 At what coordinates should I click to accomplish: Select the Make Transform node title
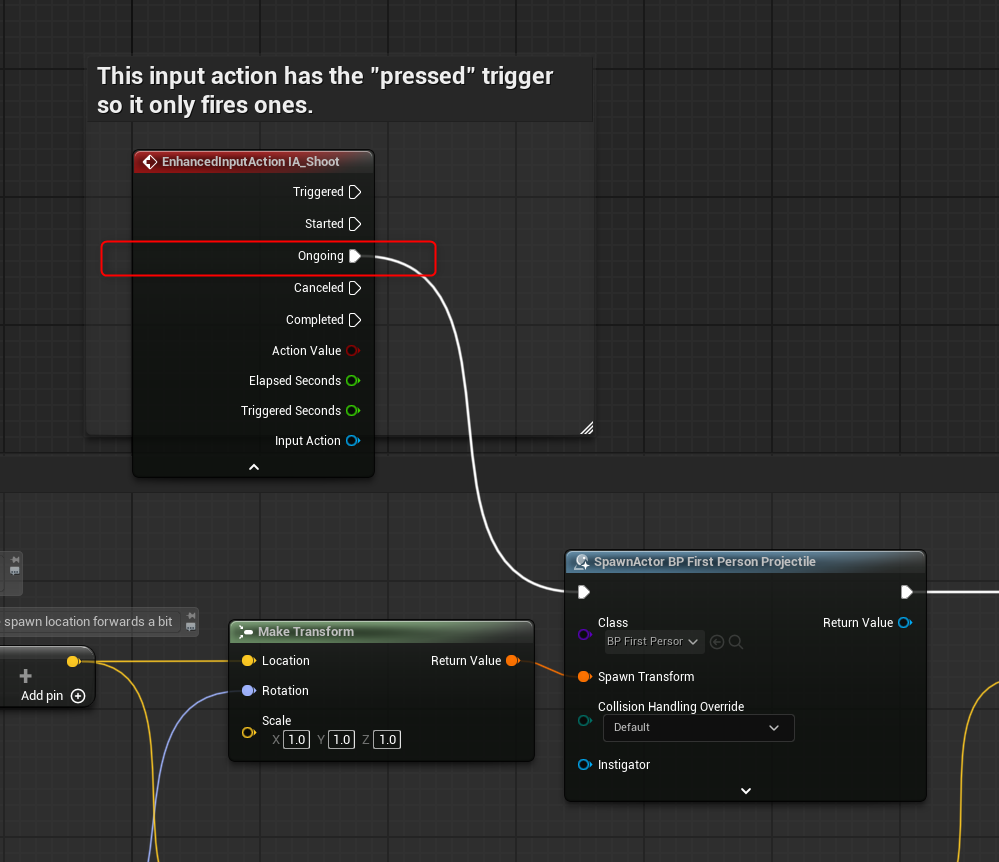[x=306, y=631]
